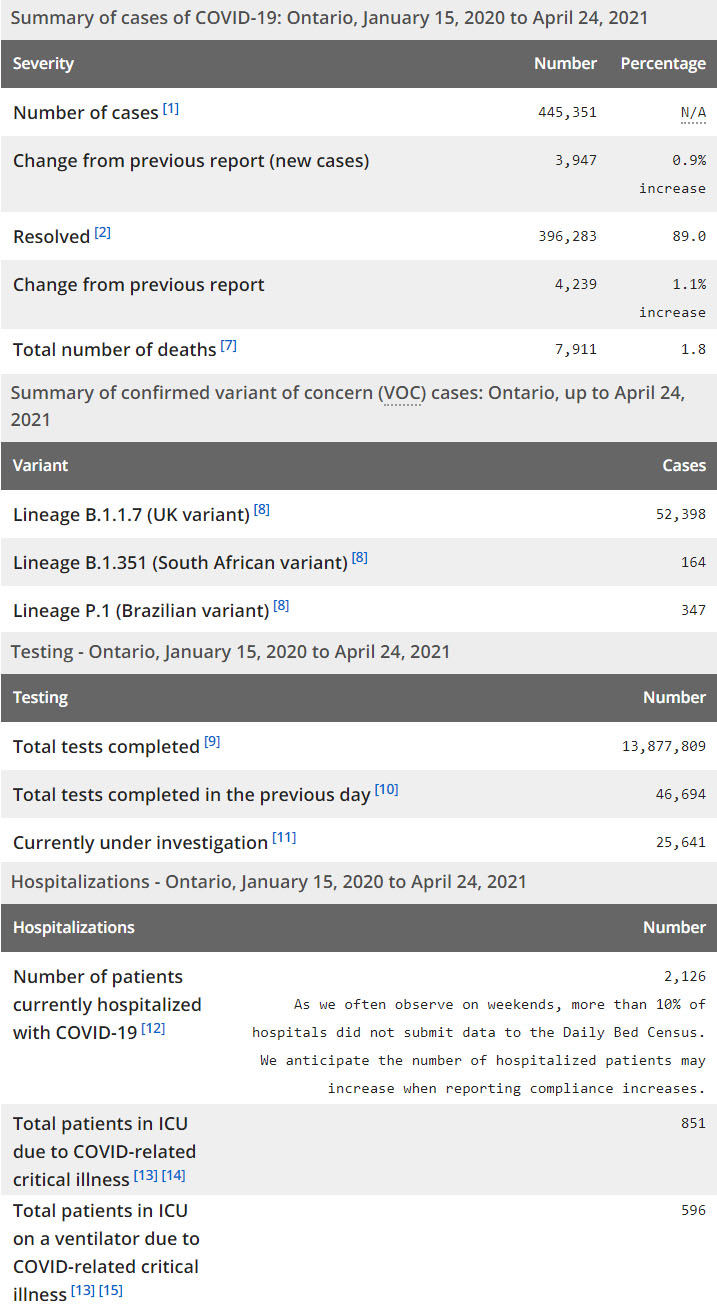Open footnote 1 beside Number of cases
717x1307 pixels.
[x=171, y=109]
